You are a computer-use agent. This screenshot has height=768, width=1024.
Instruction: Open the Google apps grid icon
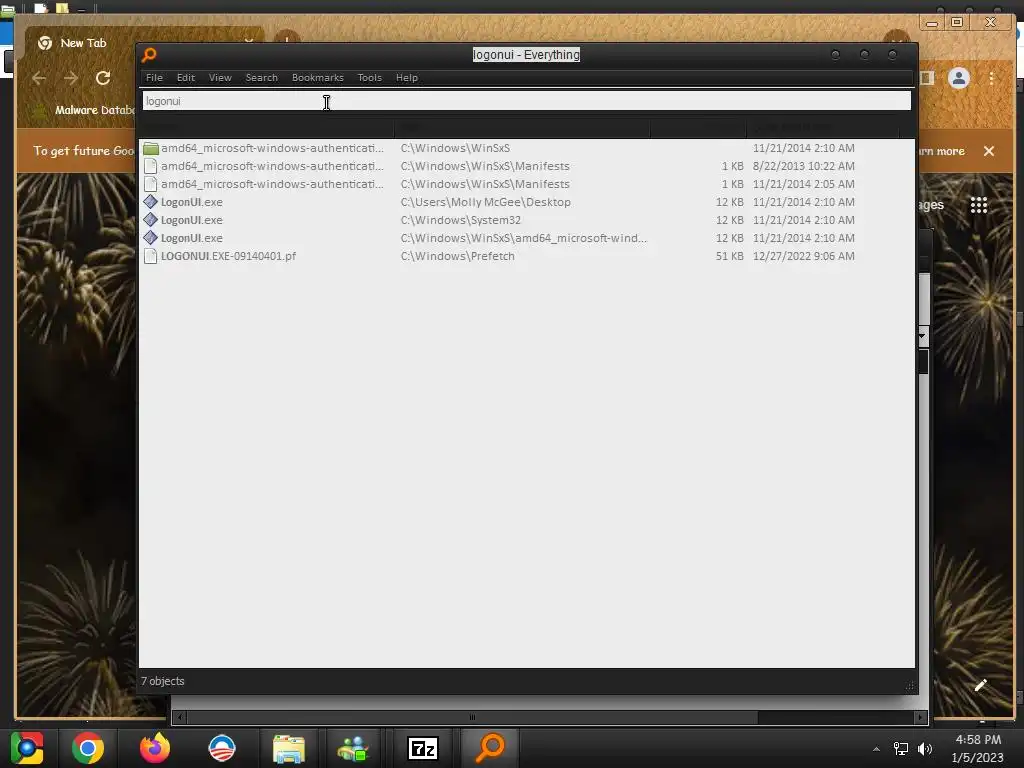978,205
